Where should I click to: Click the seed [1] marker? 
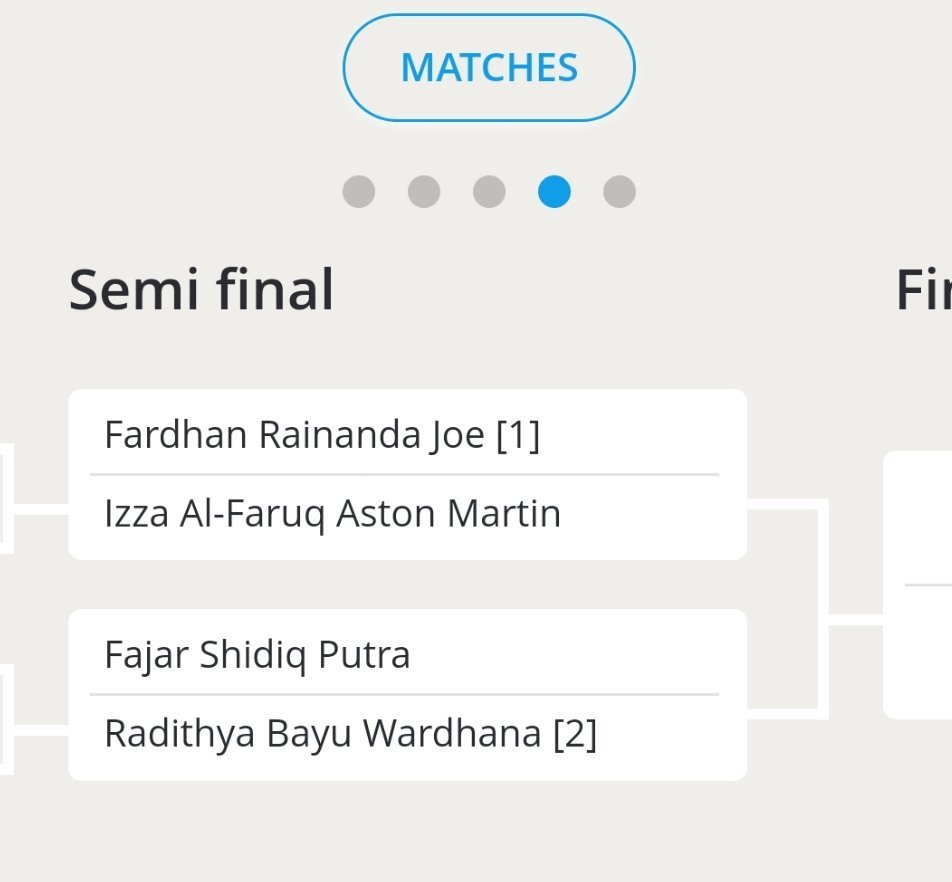click(x=518, y=435)
